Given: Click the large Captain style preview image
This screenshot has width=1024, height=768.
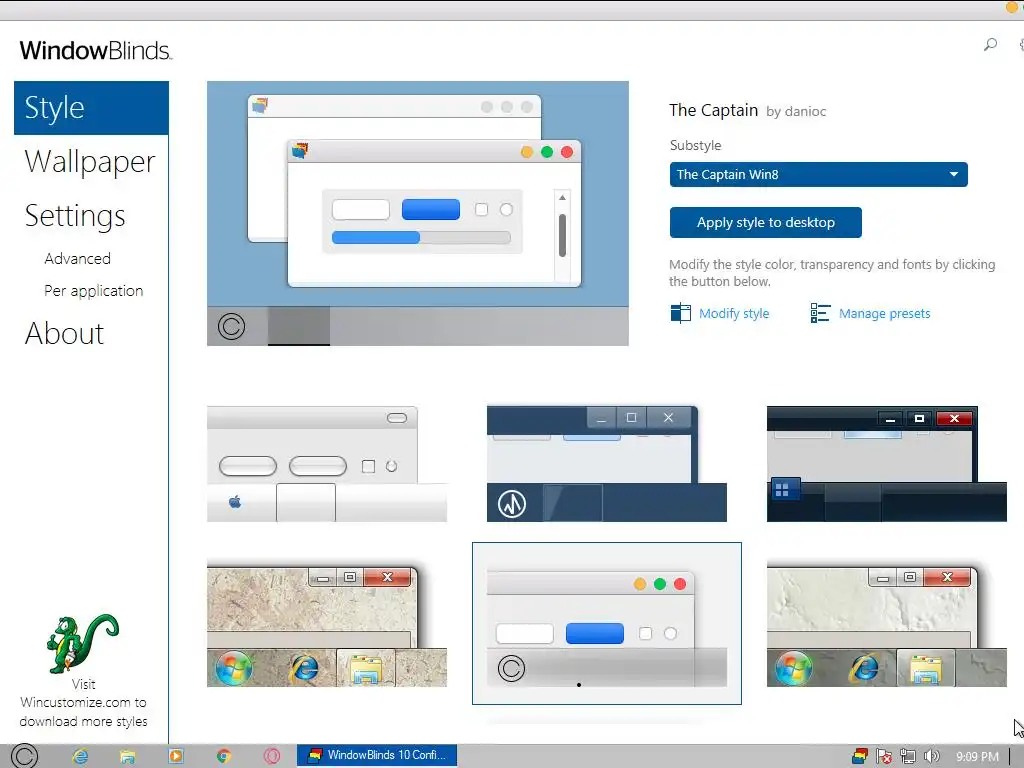Looking at the screenshot, I should [418, 214].
